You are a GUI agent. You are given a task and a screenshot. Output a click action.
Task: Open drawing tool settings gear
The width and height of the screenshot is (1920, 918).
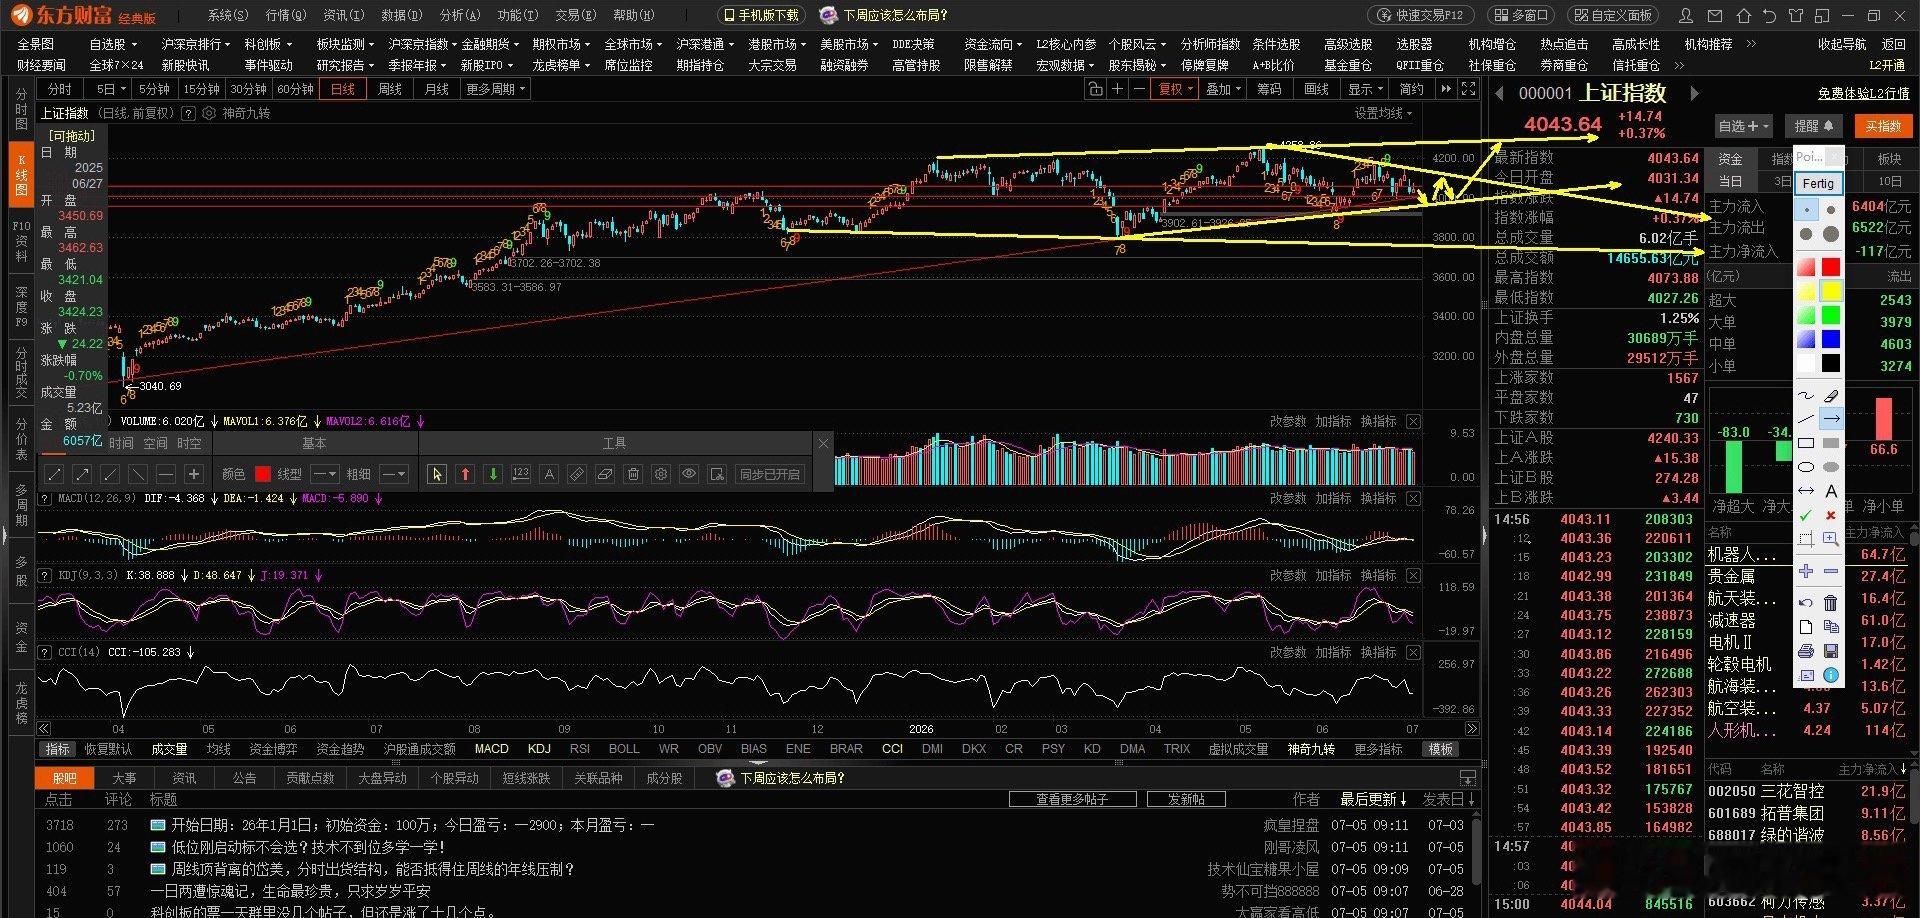coord(661,474)
